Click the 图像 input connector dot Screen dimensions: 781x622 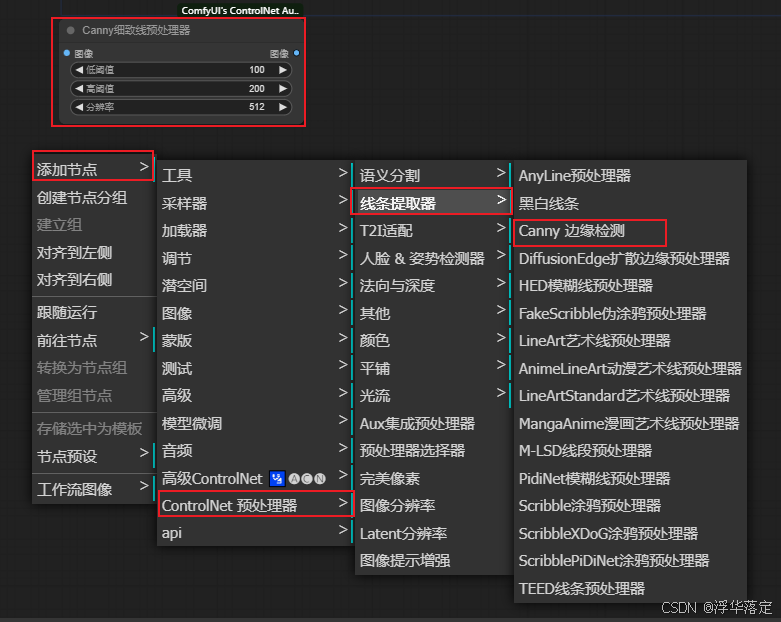[67, 53]
